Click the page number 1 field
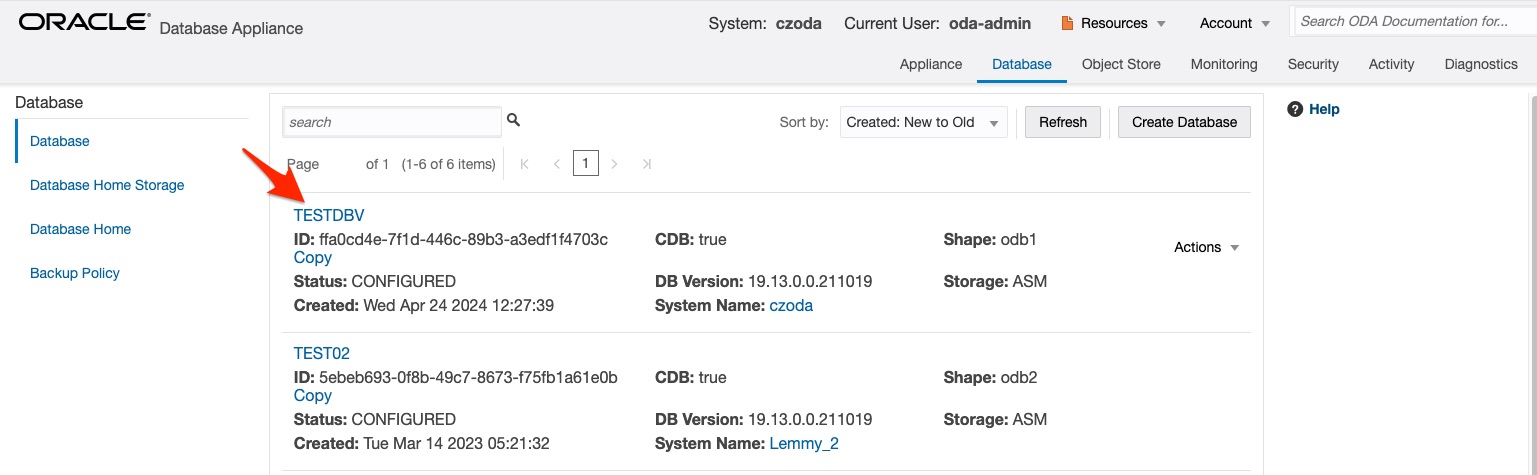This screenshot has height=475, width=1537. pos(586,163)
